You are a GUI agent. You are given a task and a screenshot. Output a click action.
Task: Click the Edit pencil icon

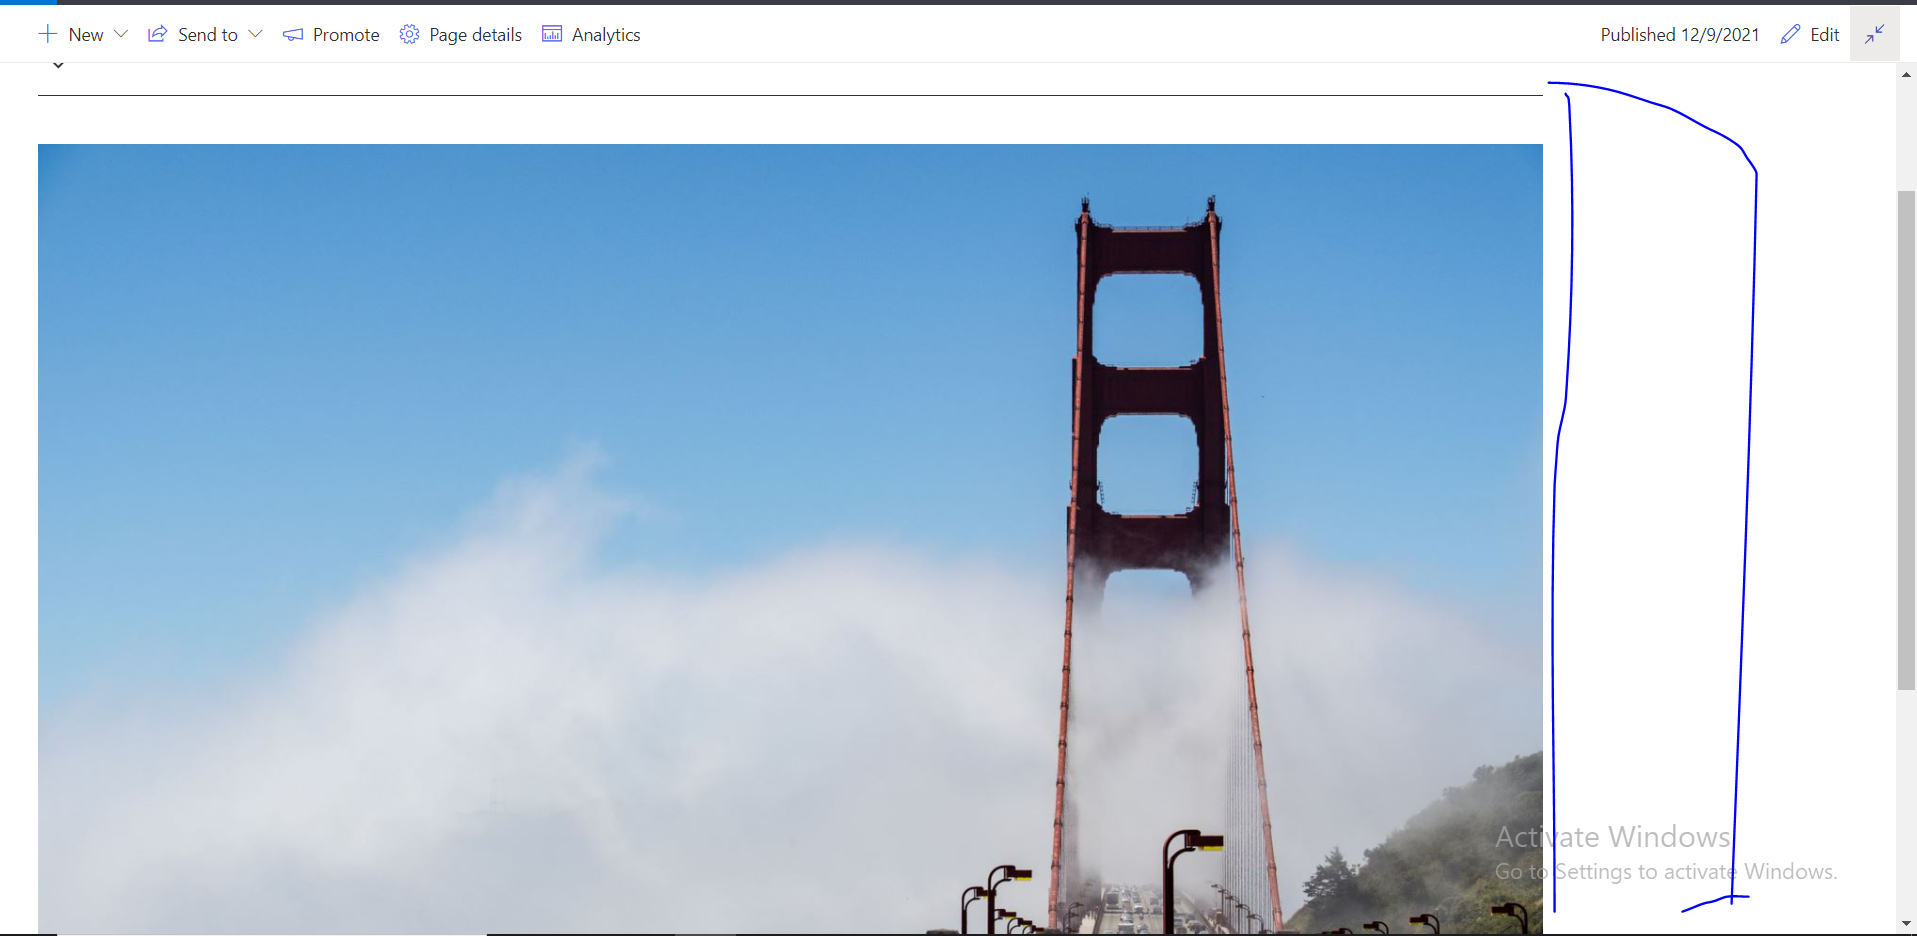click(x=1790, y=34)
